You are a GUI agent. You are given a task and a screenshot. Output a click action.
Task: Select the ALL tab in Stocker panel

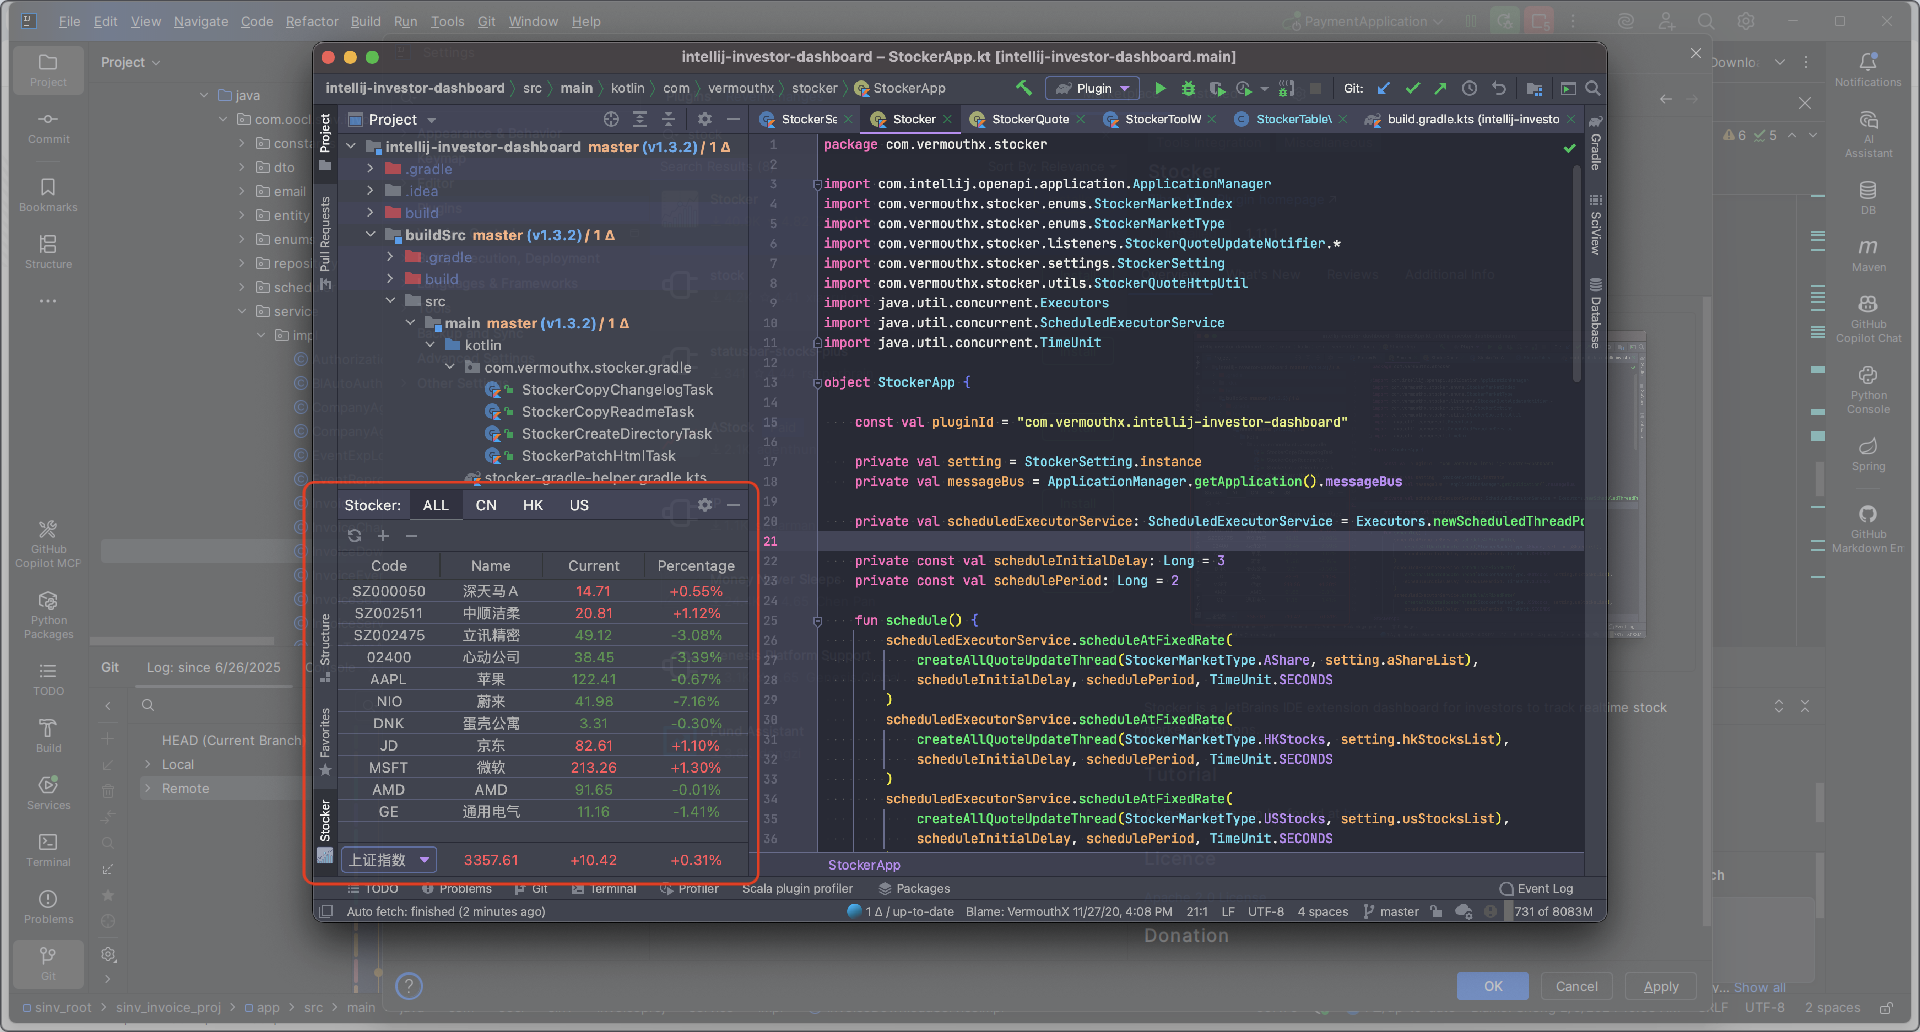(x=436, y=505)
